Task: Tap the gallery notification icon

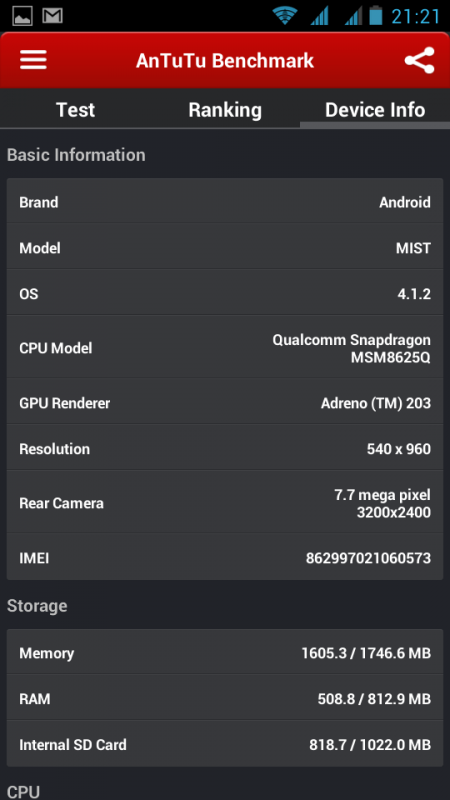Action: pos(21,15)
